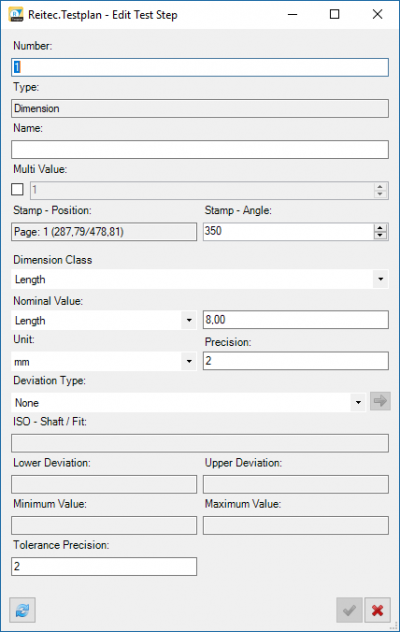Click into the empty Name field
Screen dimensions: 400x632
pos(200,150)
